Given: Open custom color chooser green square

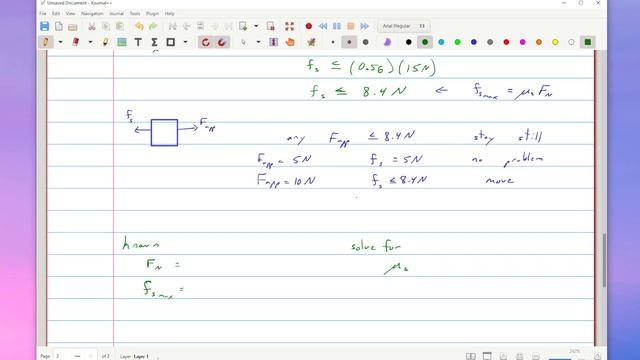Looking at the screenshot, I should click(588, 42).
